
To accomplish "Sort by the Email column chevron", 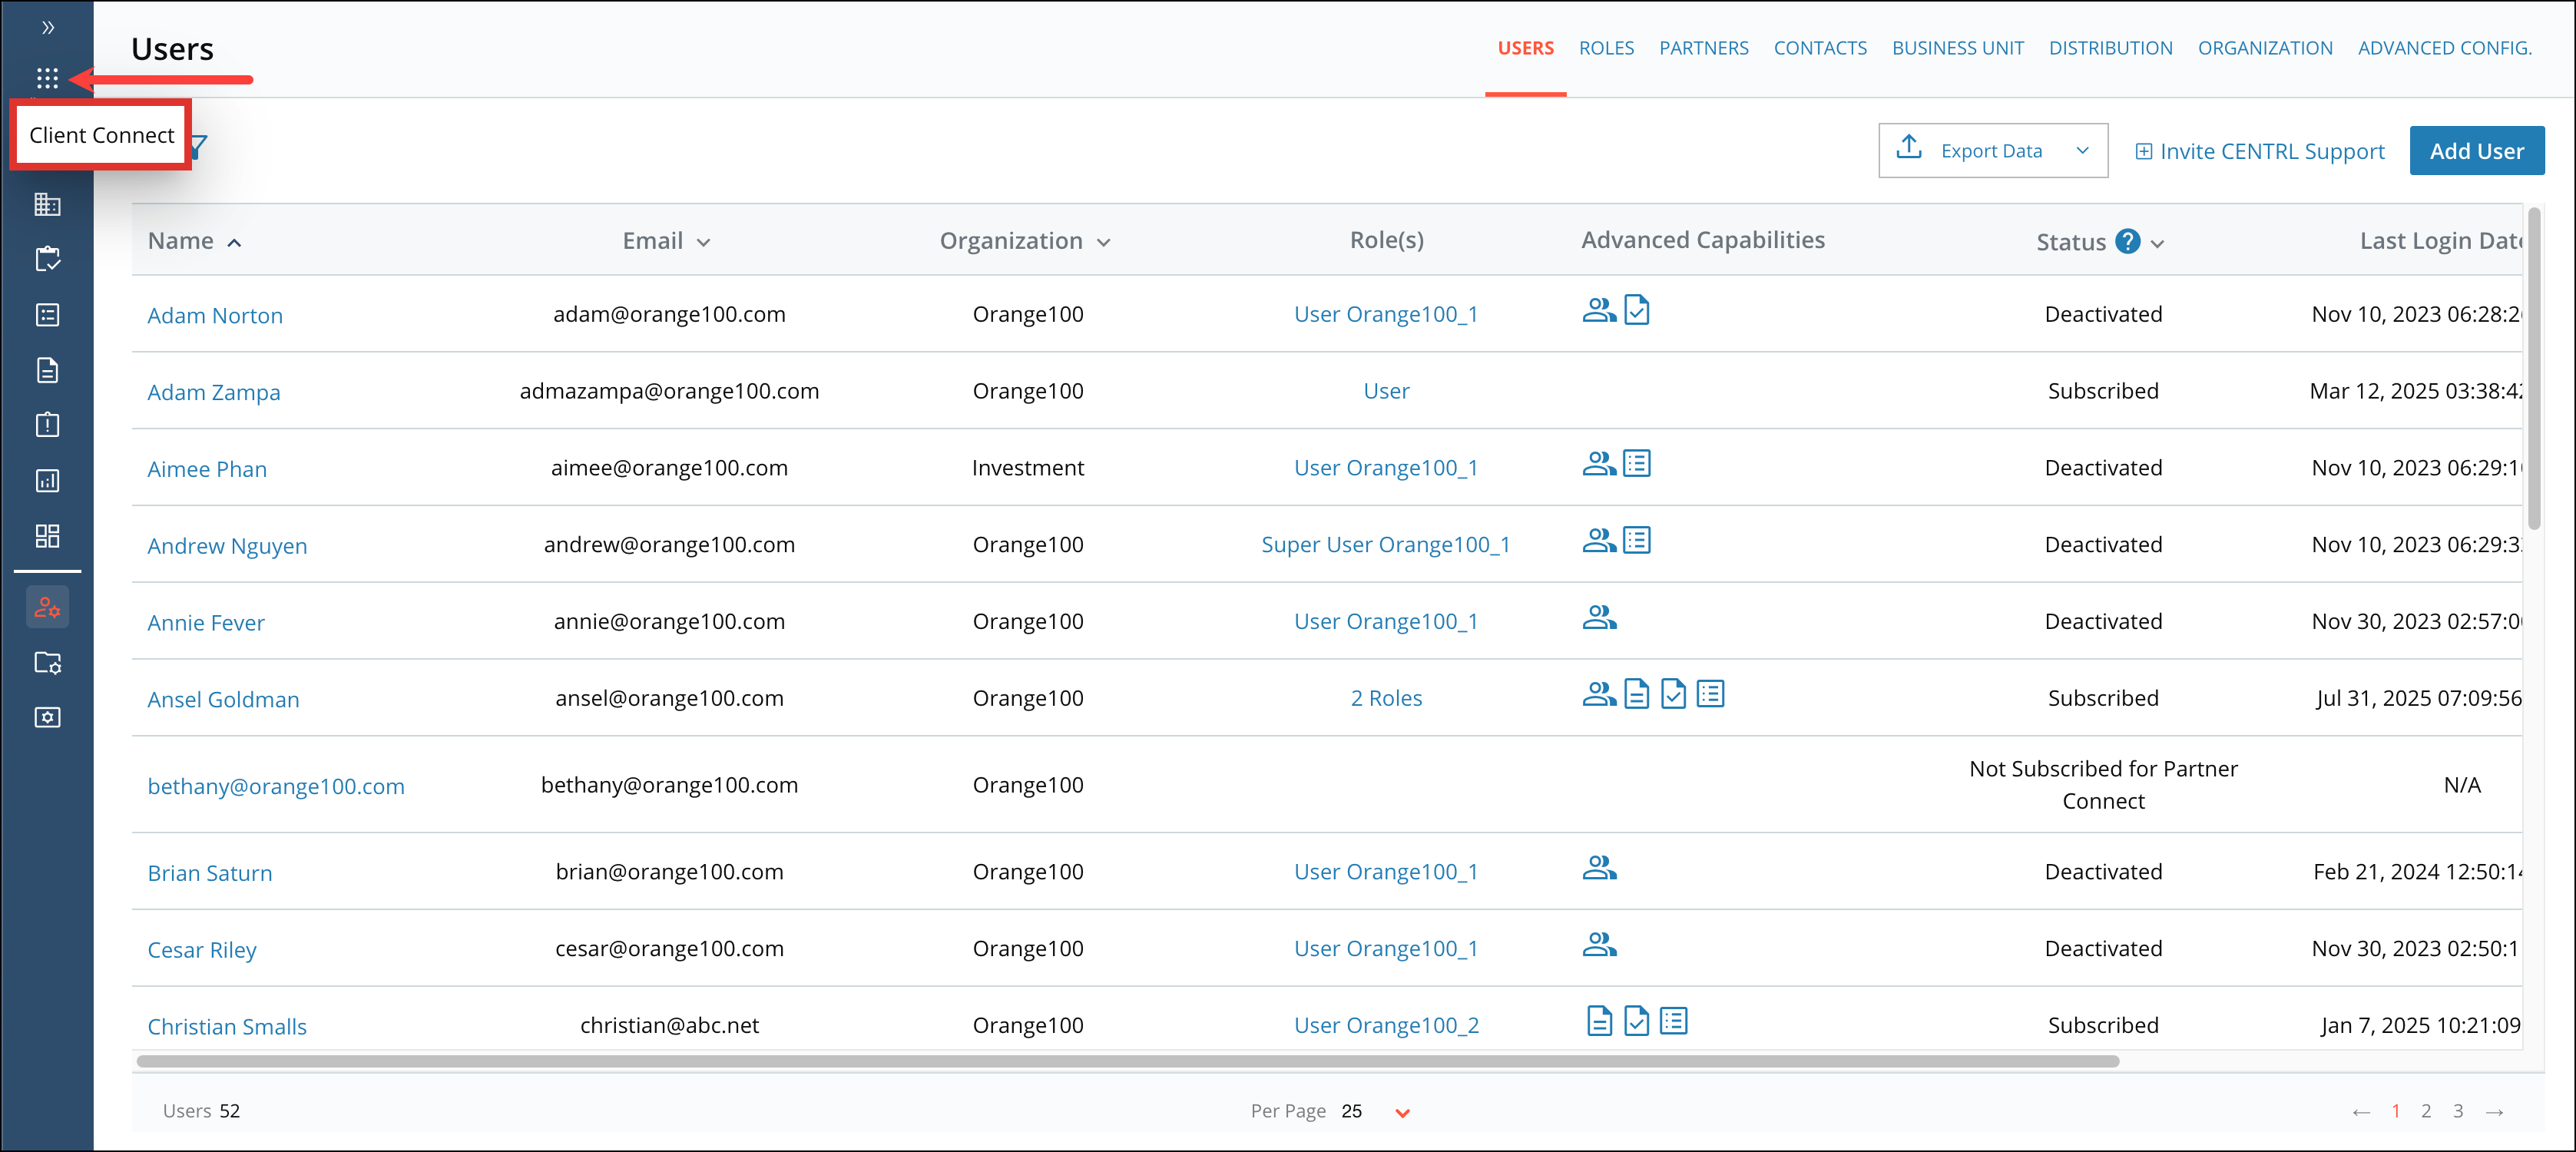I will pos(704,241).
